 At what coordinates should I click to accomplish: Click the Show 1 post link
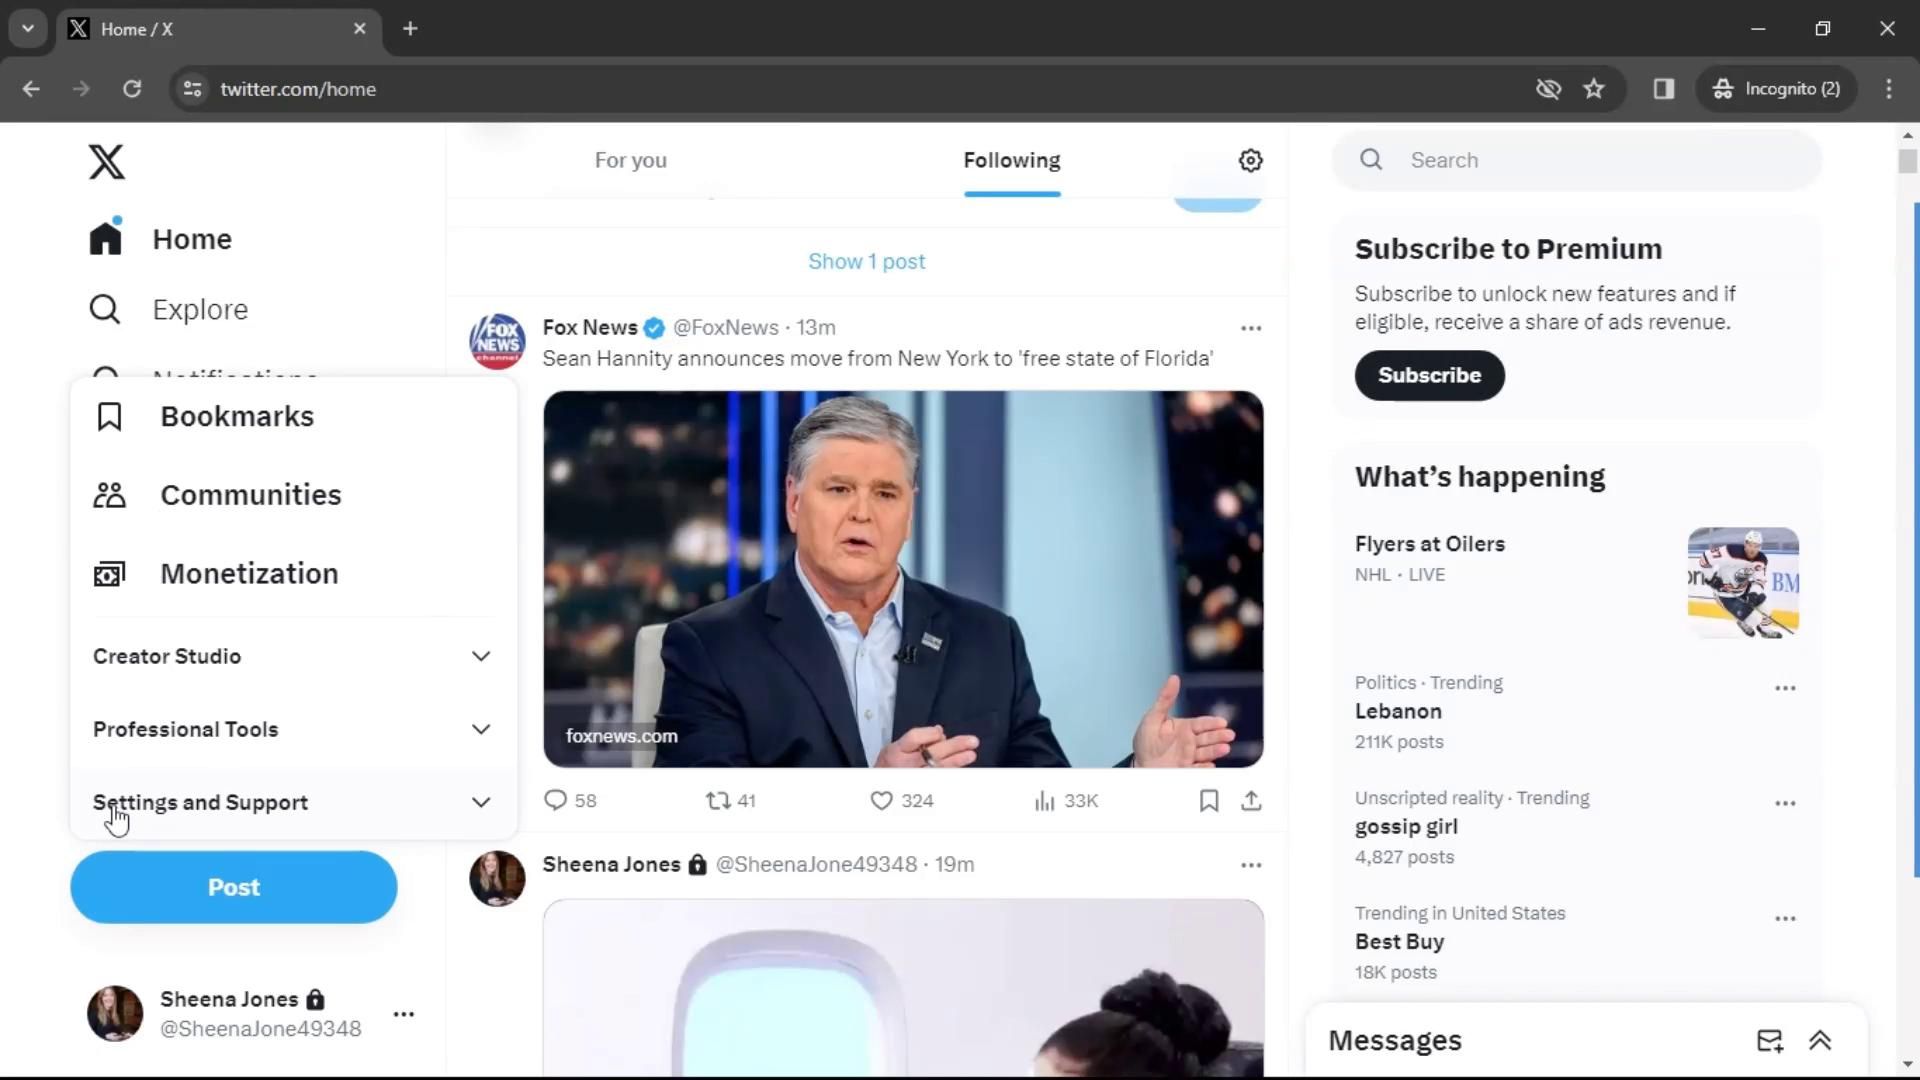866,261
